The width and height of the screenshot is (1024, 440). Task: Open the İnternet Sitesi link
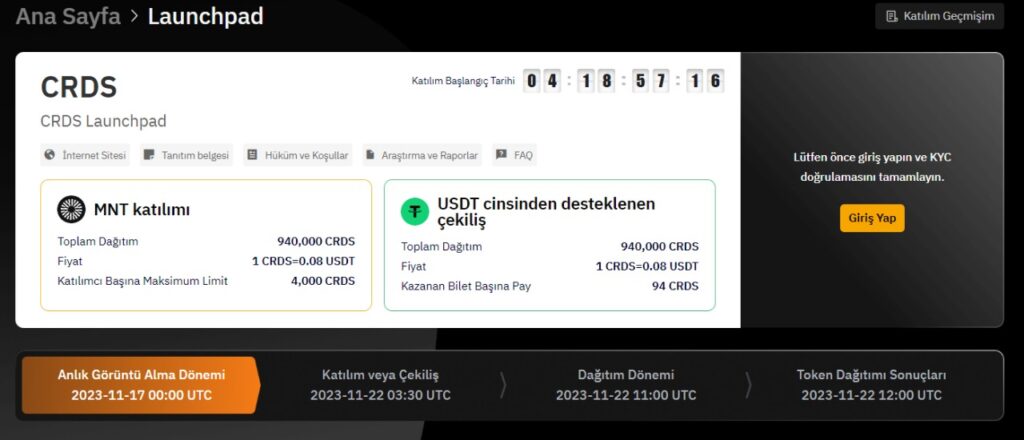85,155
